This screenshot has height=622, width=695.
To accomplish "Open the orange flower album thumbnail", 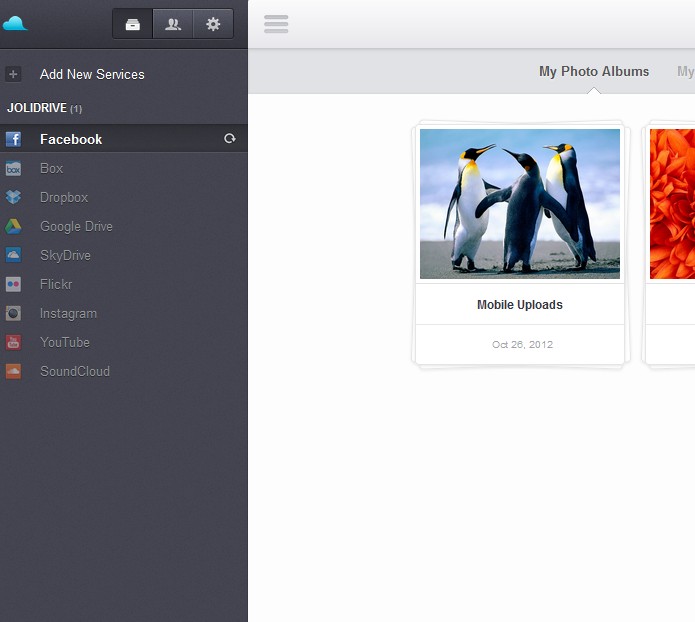I will 672,204.
